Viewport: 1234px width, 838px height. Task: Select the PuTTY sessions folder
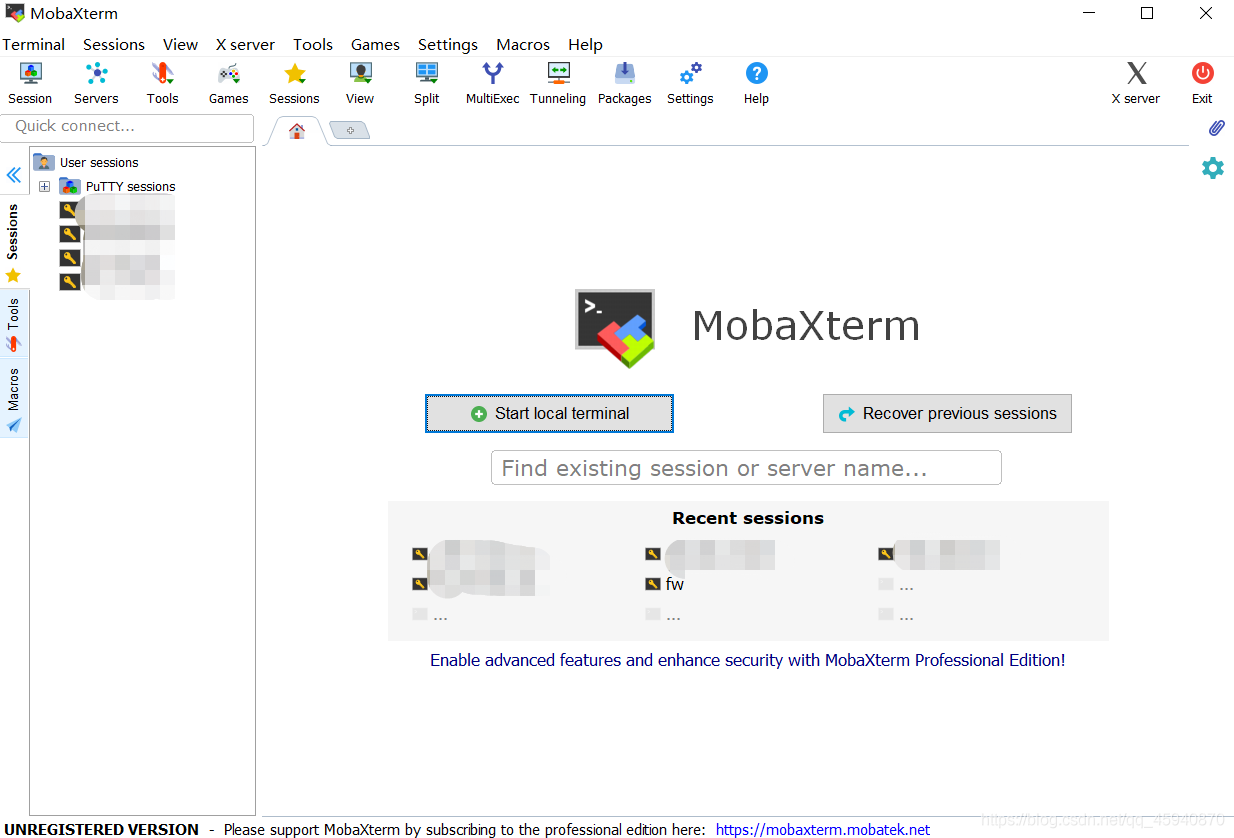(118, 187)
